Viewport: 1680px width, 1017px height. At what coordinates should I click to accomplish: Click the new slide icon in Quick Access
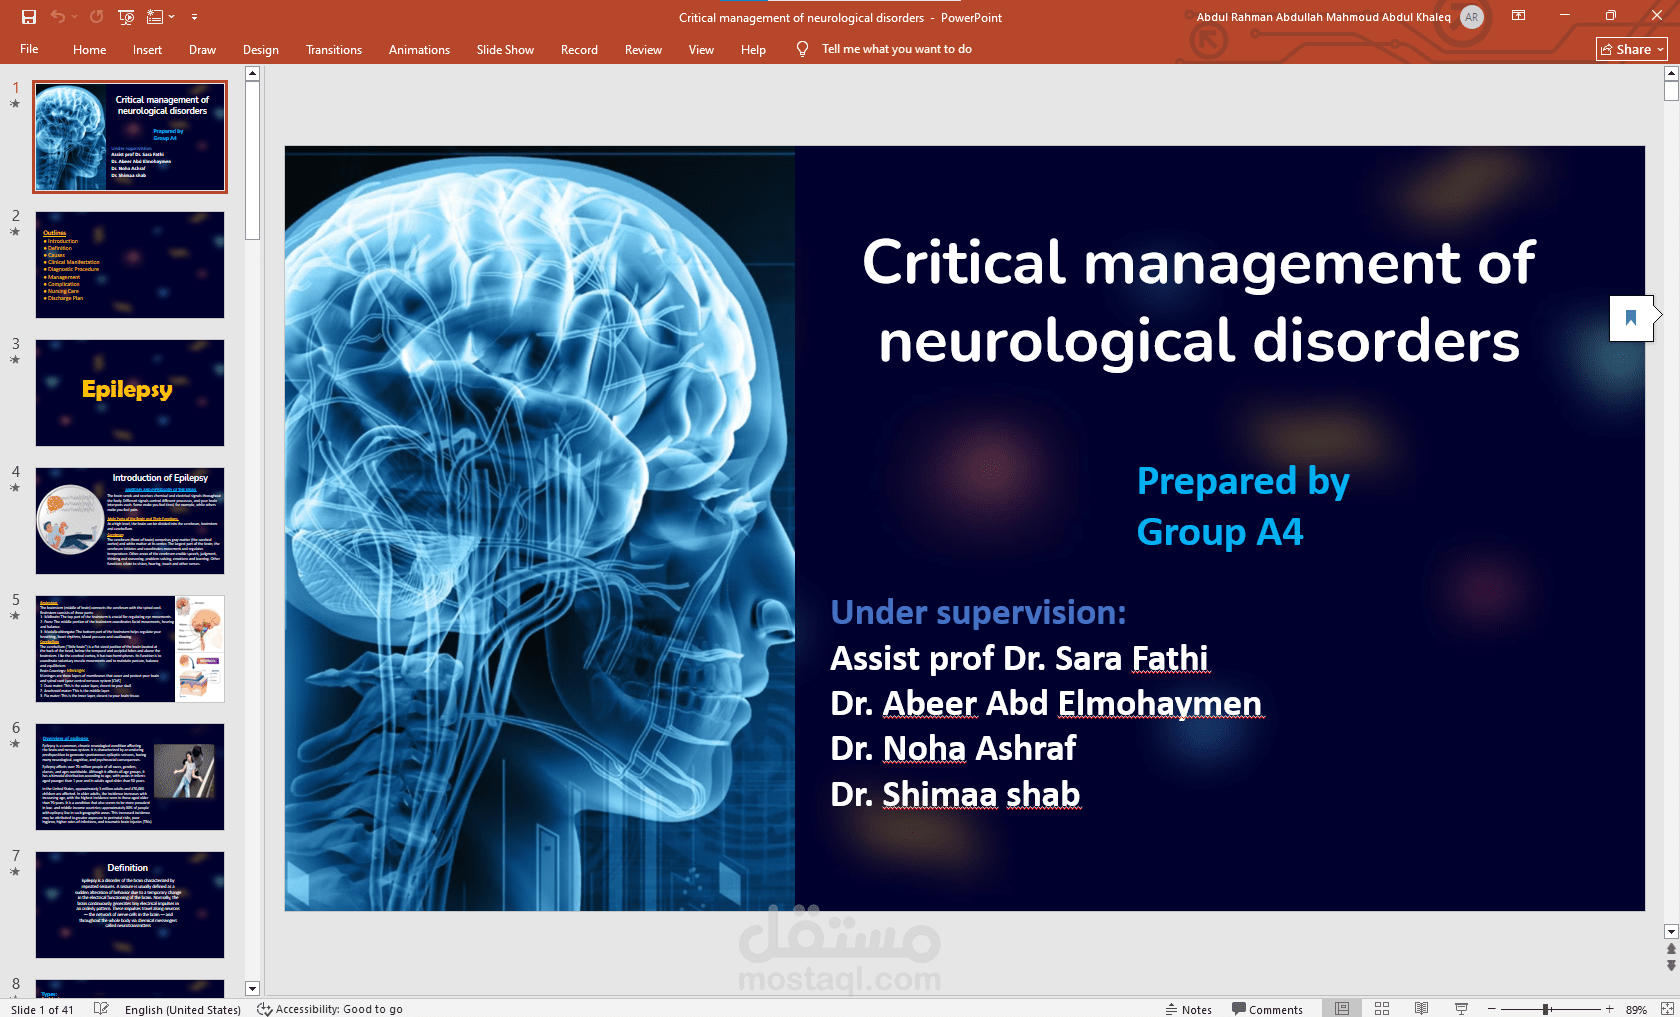pos(155,17)
